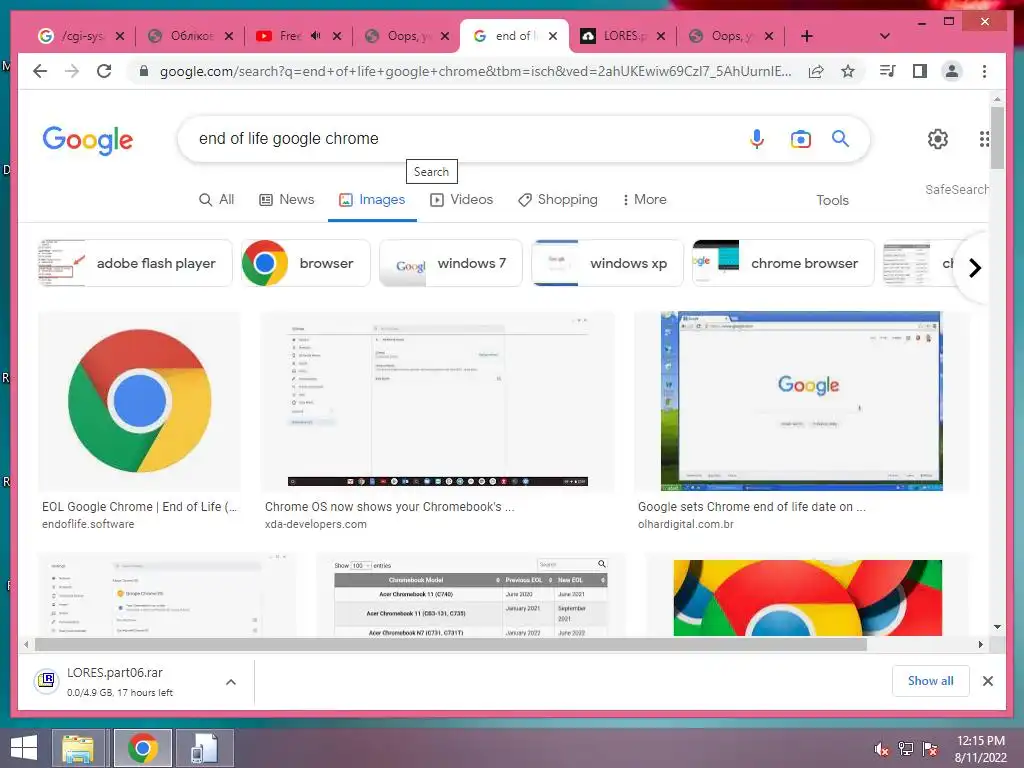1024x768 pixels.
Task: Start voice search with microphone
Action: (x=757, y=138)
